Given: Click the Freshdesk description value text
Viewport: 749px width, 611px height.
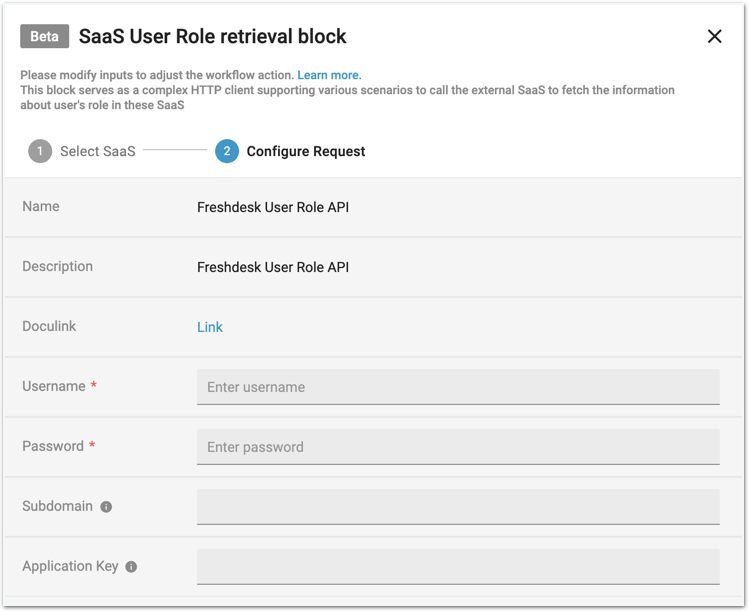Looking at the screenshot, I should [273, 267].
